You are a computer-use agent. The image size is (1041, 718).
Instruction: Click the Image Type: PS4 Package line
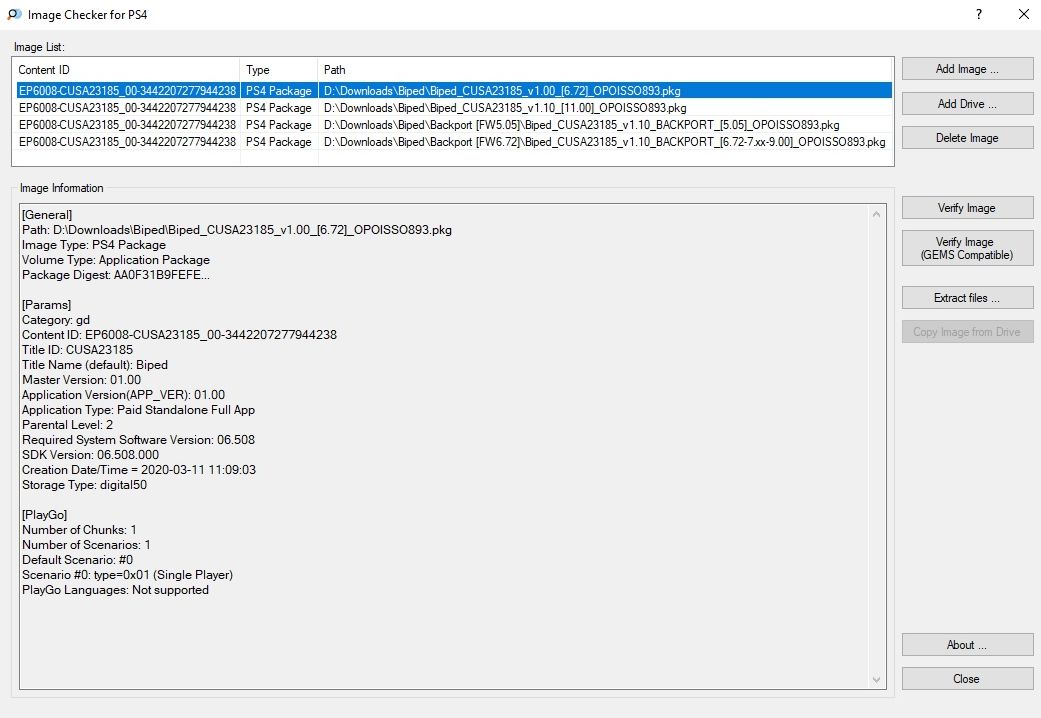click(x=94, y=245)
